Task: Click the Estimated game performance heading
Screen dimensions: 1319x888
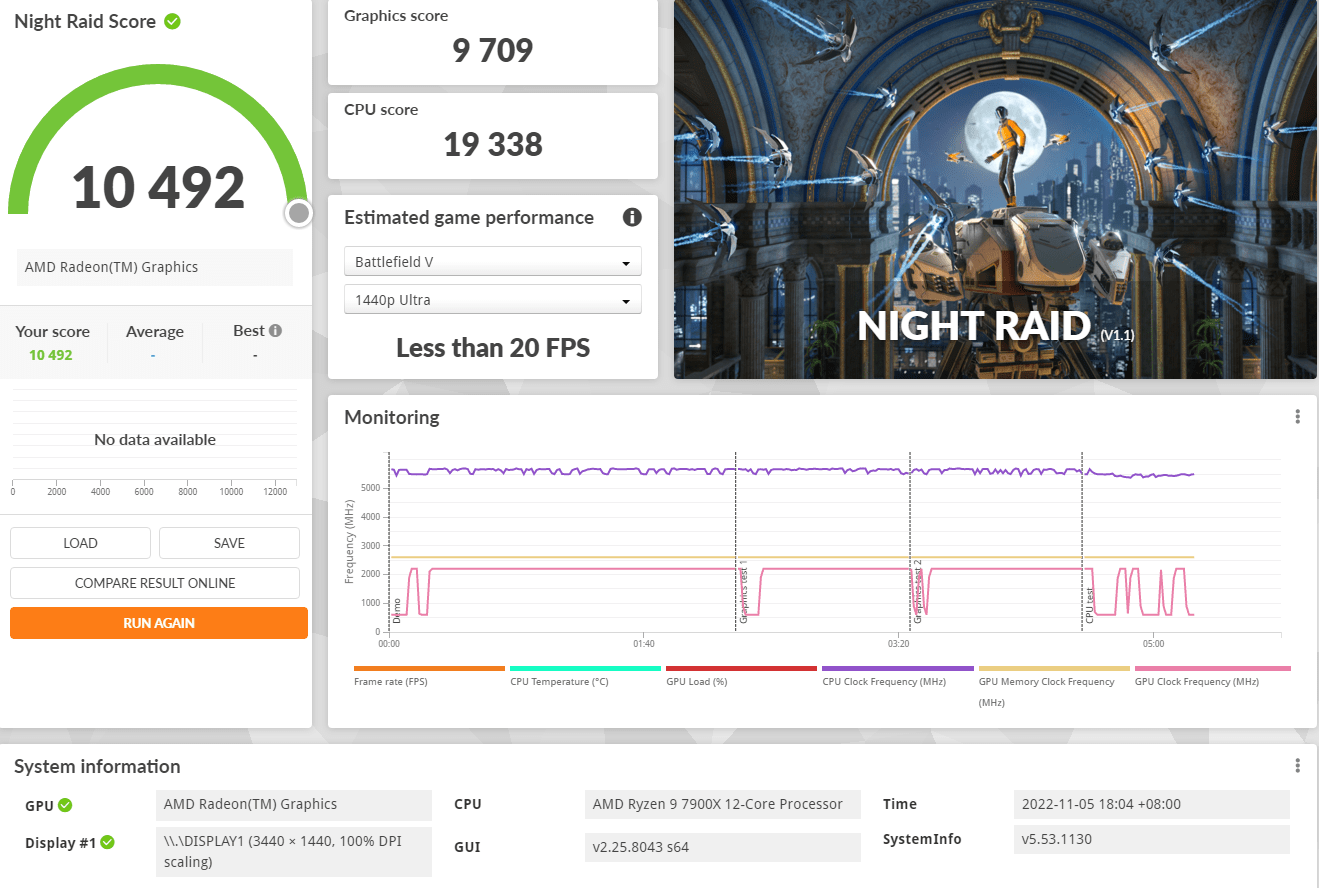Action: click(469, 217)
